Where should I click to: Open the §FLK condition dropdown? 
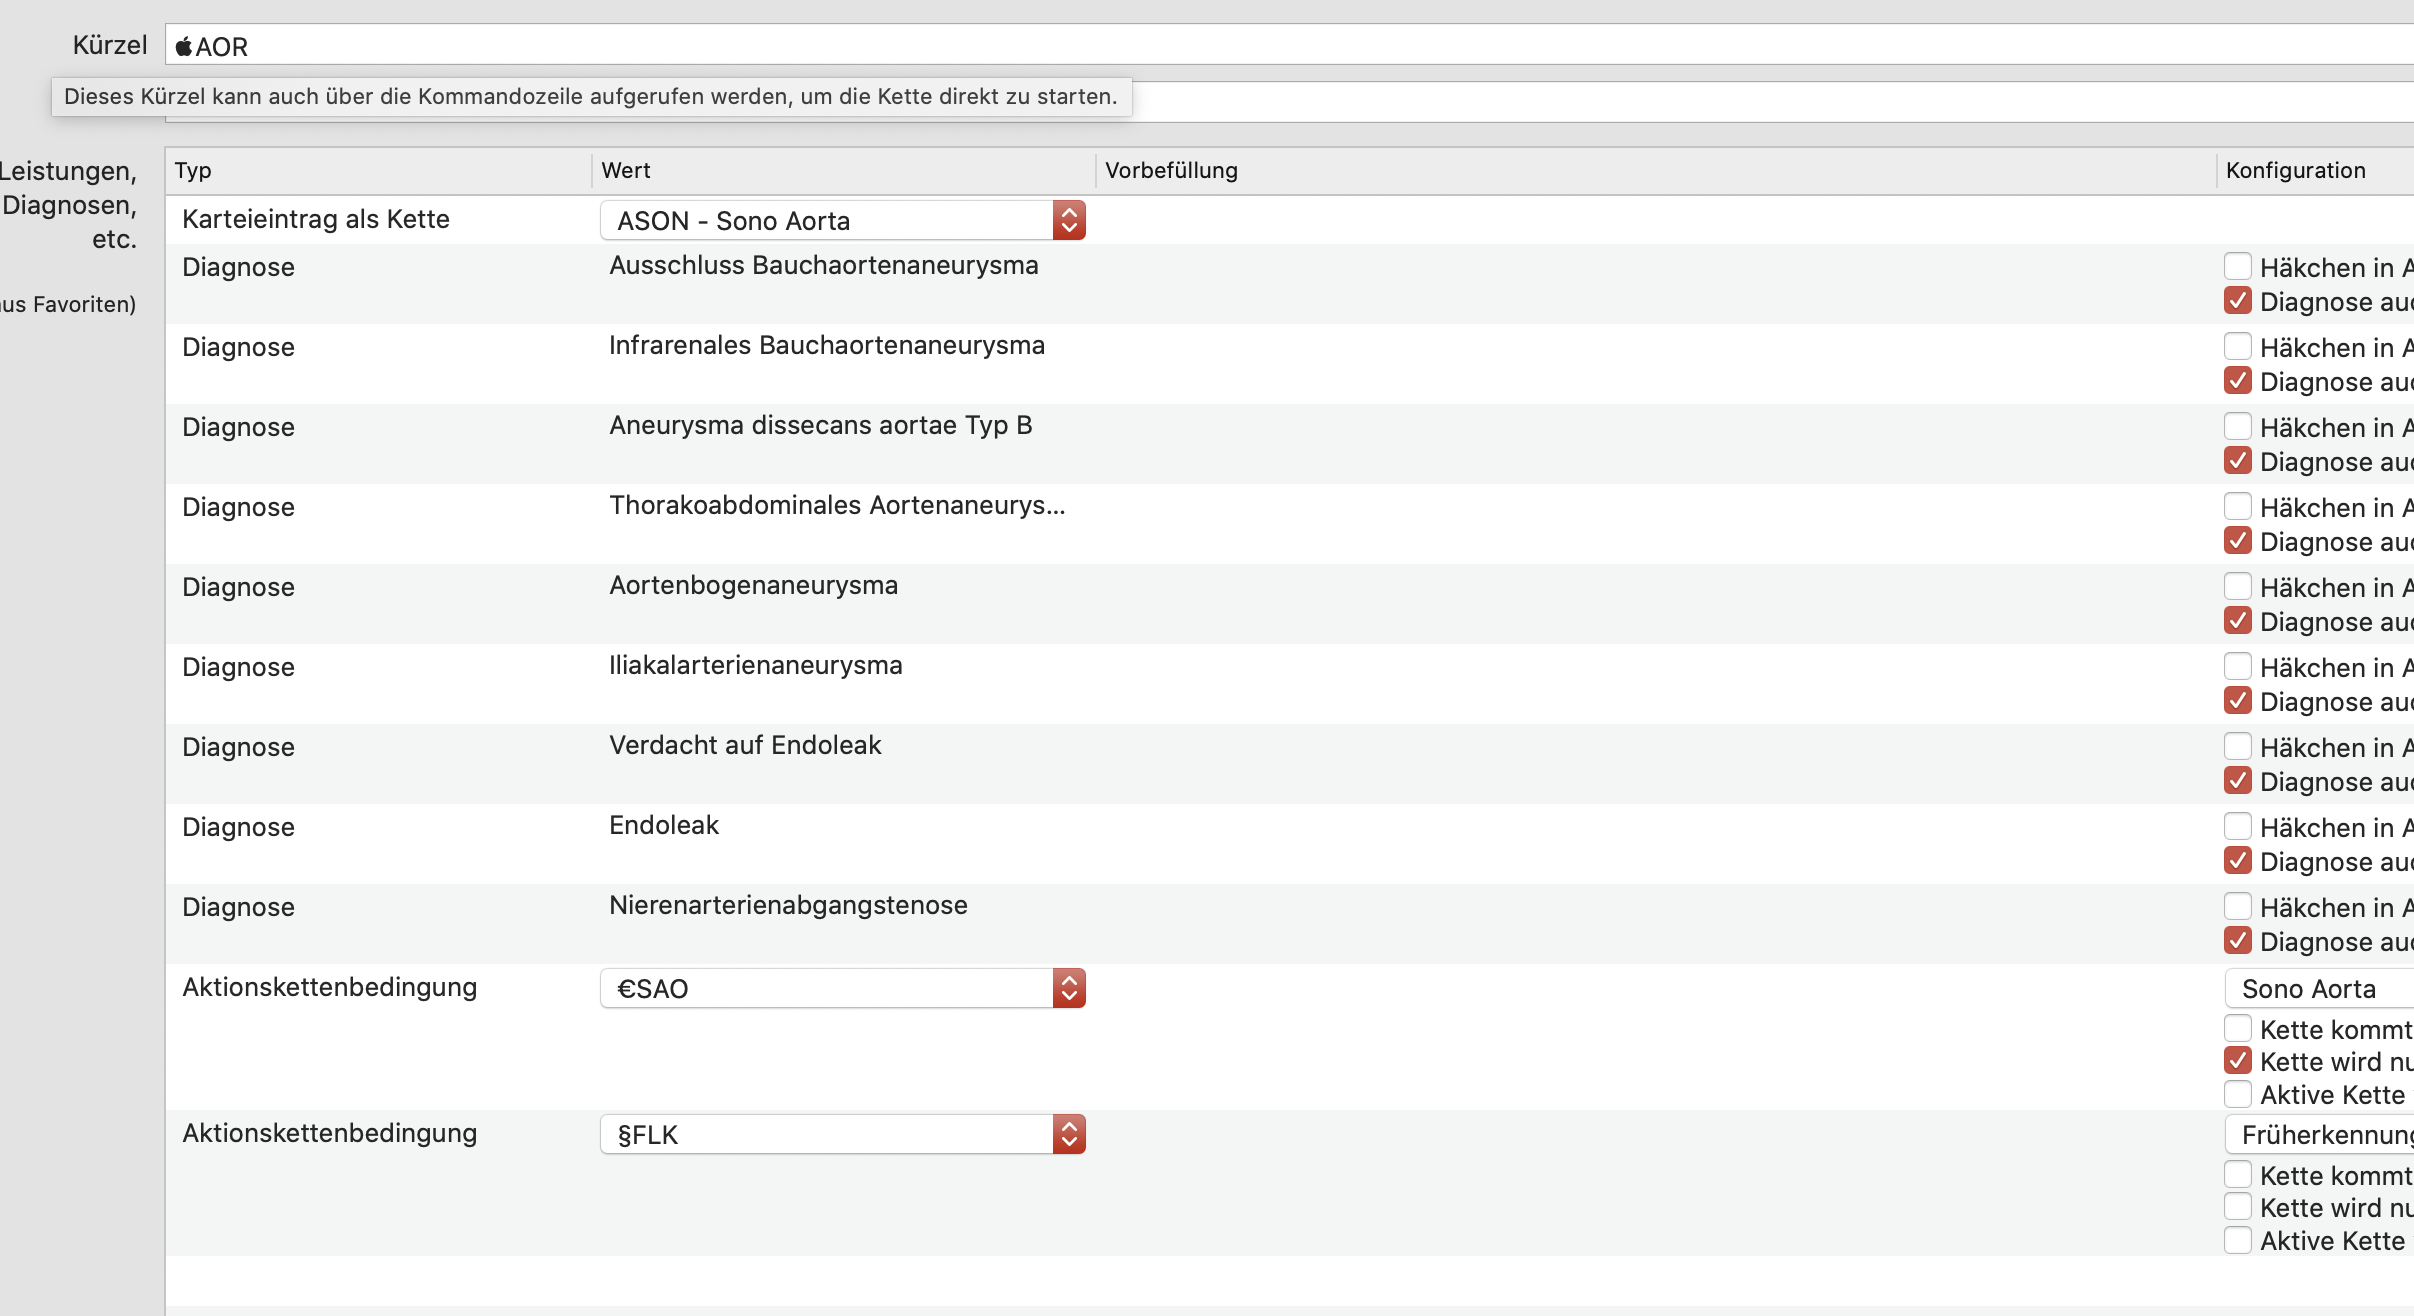[x=843, y=1135]
